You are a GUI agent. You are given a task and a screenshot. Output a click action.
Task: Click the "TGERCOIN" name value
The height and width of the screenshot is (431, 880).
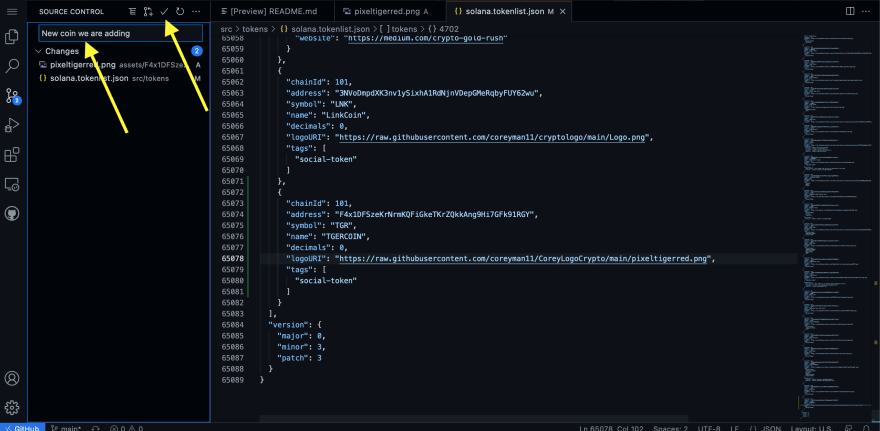pos(343,236)
